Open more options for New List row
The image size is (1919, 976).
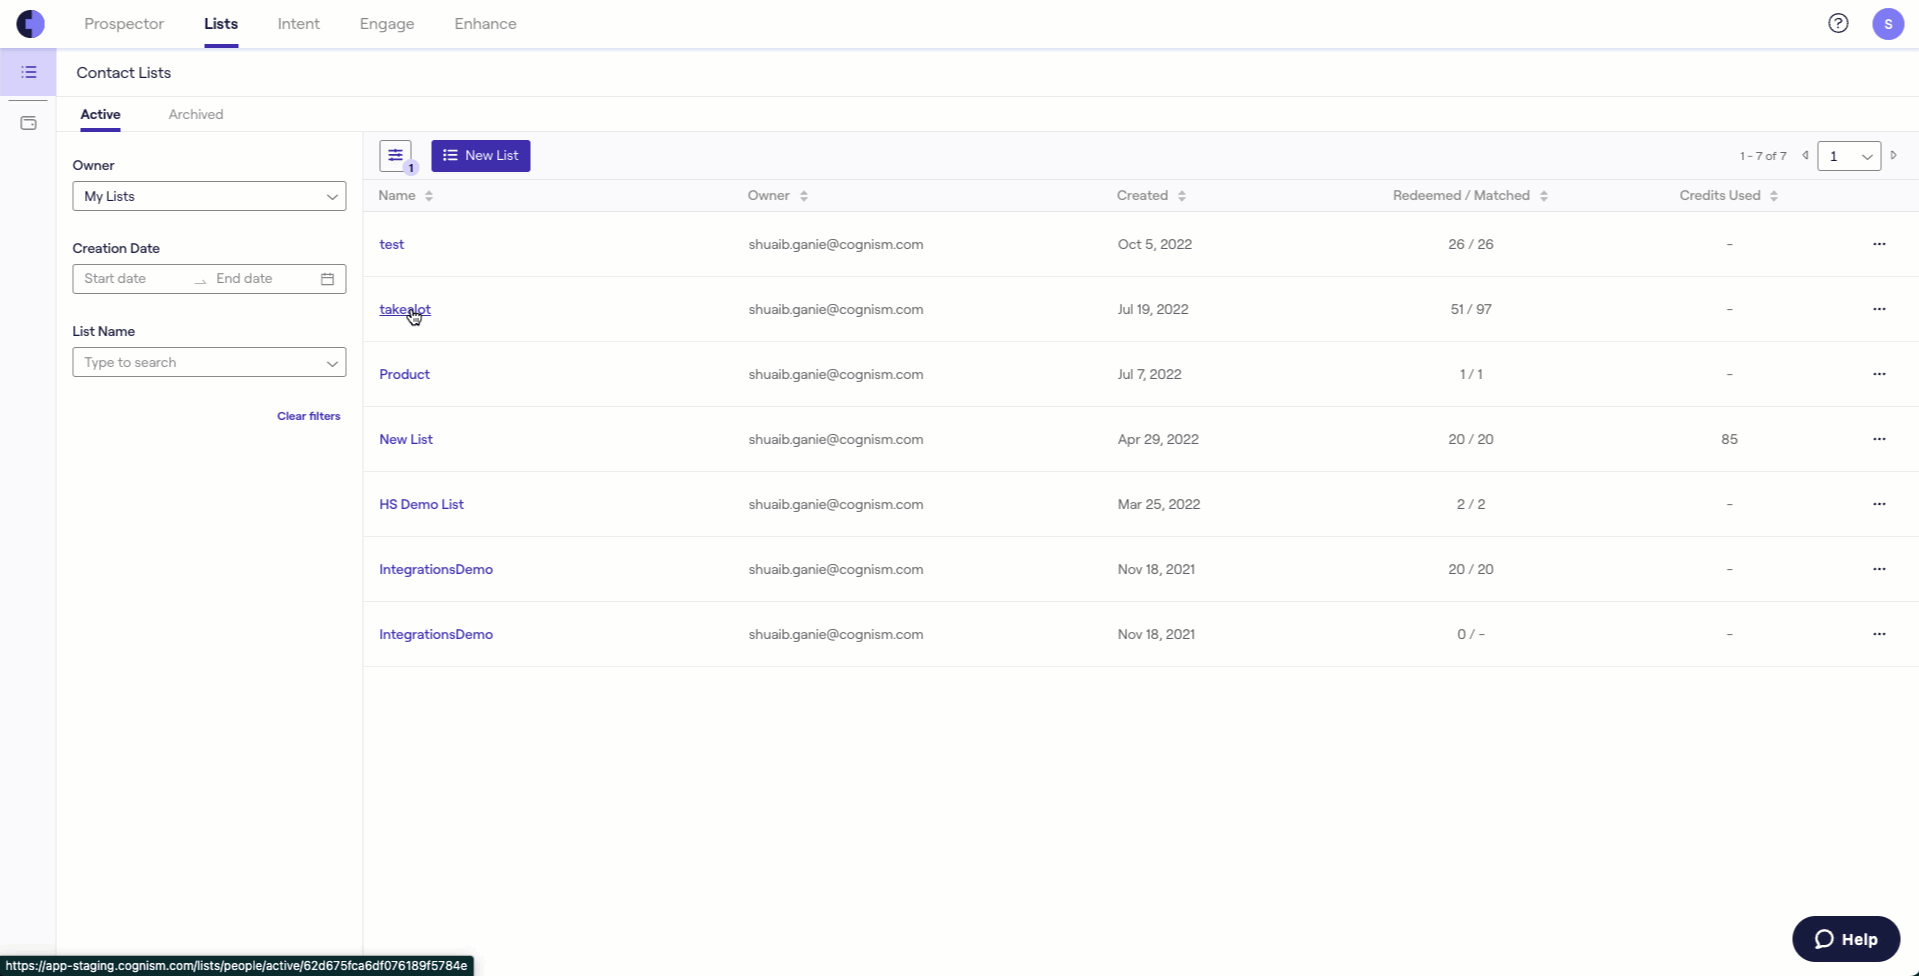coord(1878,439)
